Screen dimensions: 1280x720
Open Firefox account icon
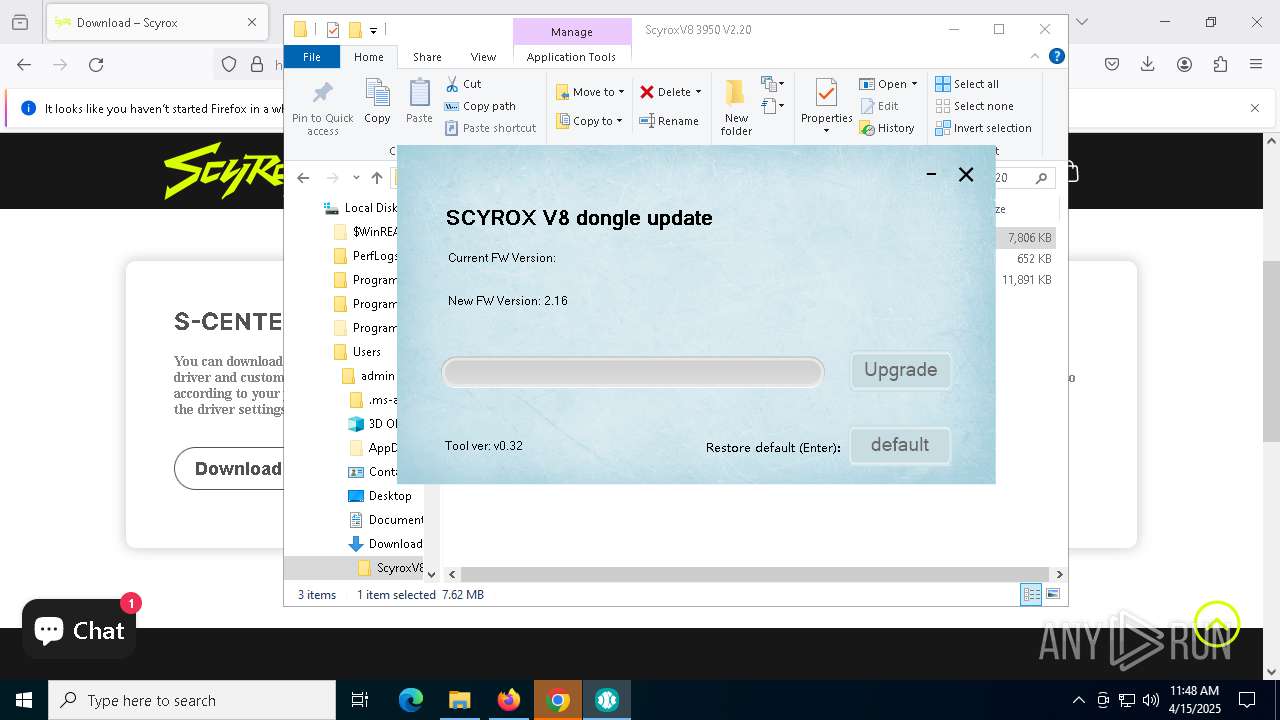1184,65
